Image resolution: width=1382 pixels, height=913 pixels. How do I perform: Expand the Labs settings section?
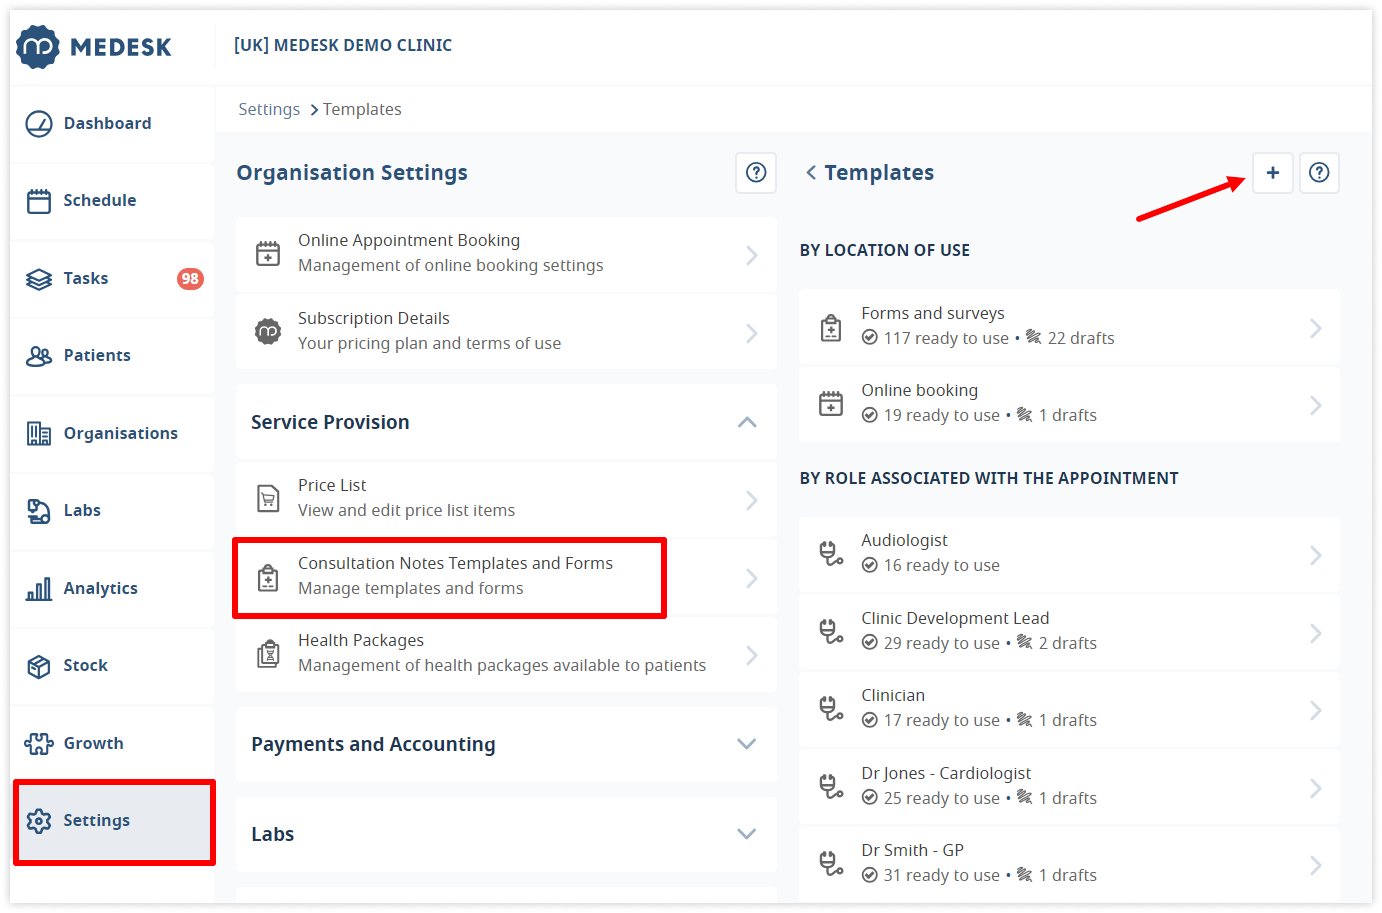point(746,833)
